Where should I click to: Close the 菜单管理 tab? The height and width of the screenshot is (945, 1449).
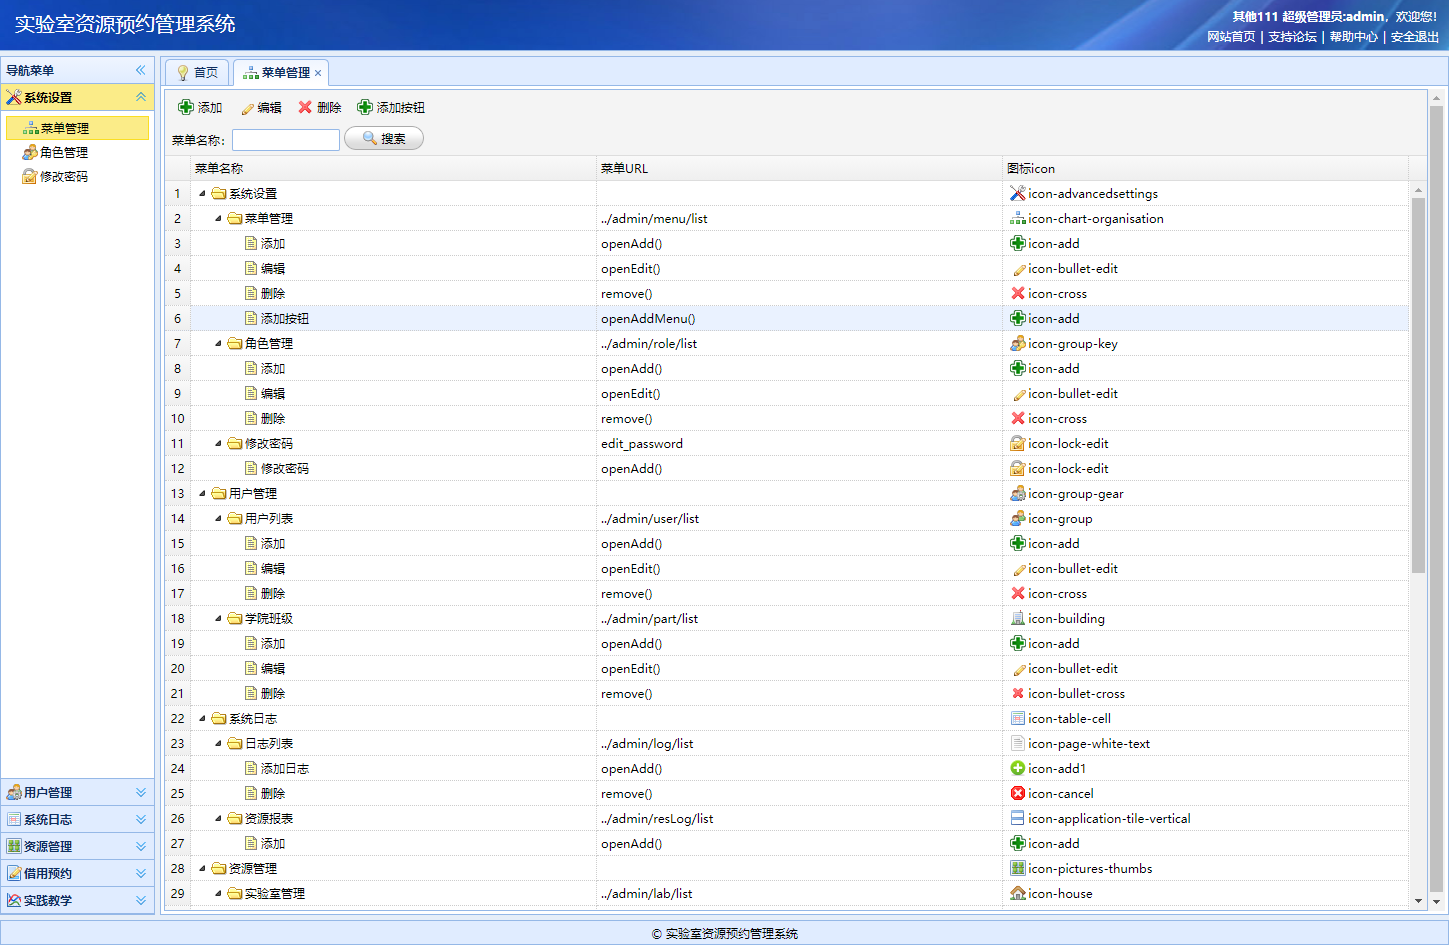click(x=318, y=73)
